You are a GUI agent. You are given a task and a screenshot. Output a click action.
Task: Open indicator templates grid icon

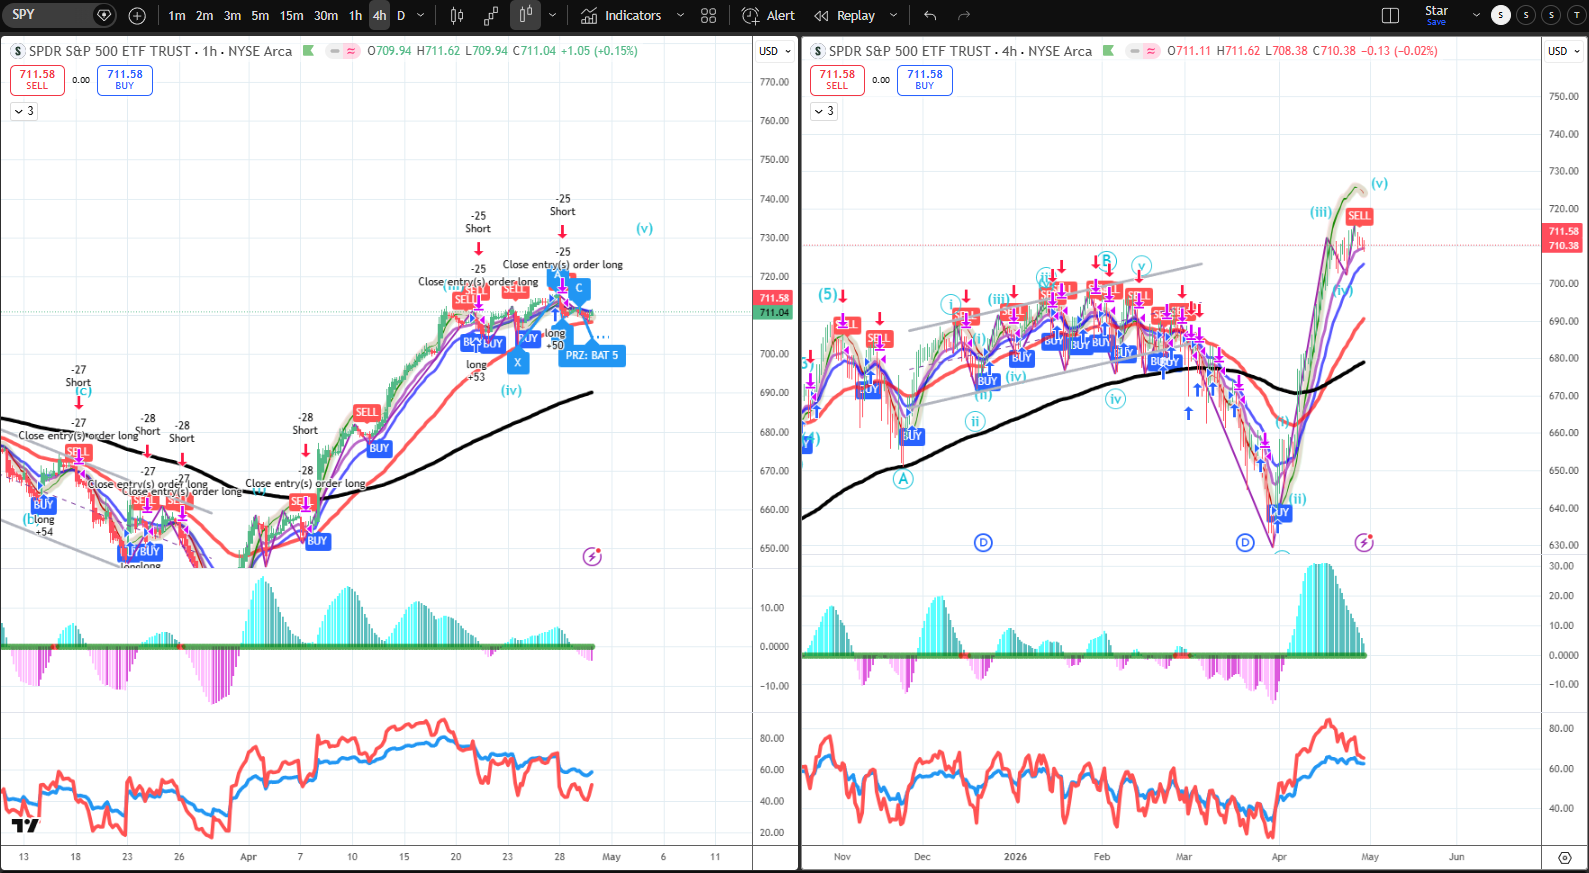coord(709,16)
